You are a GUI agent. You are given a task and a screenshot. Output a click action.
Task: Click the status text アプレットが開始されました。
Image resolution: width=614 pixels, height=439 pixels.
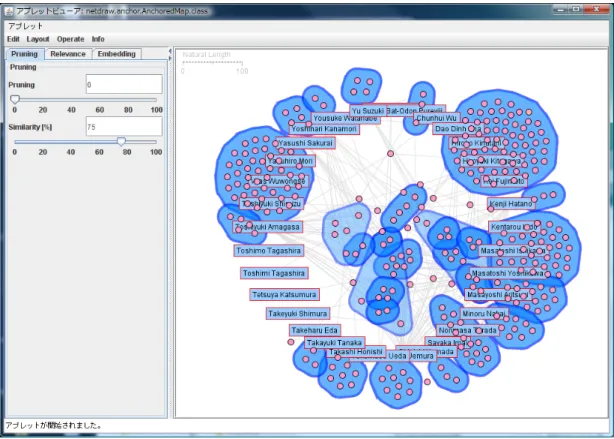(54, 425)
